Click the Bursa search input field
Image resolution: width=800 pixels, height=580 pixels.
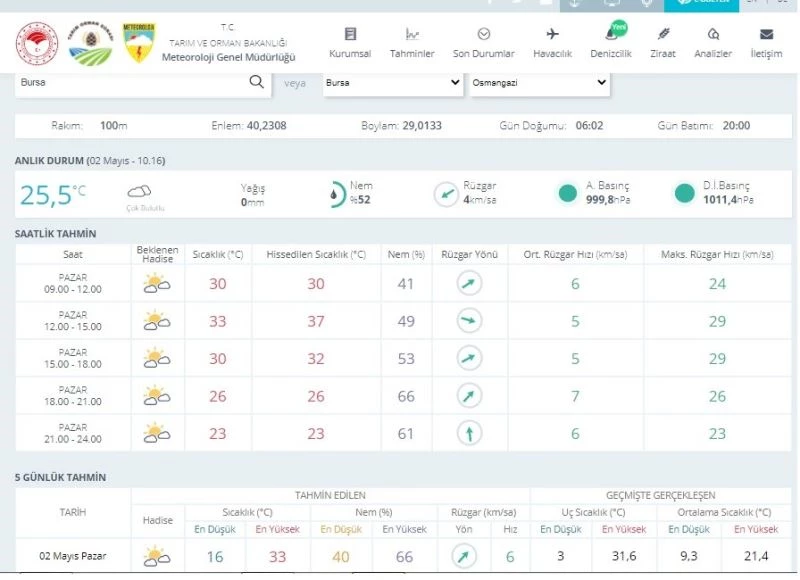pyautogui.click(x=130, y=83)
